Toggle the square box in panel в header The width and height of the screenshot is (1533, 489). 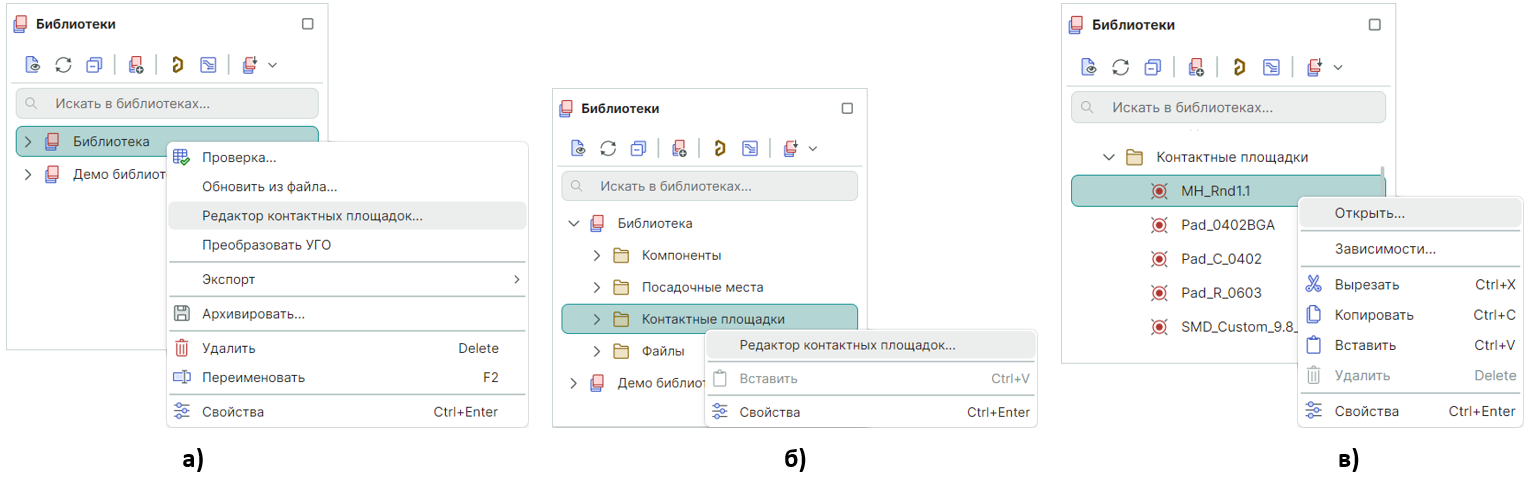click(1375, 25)
